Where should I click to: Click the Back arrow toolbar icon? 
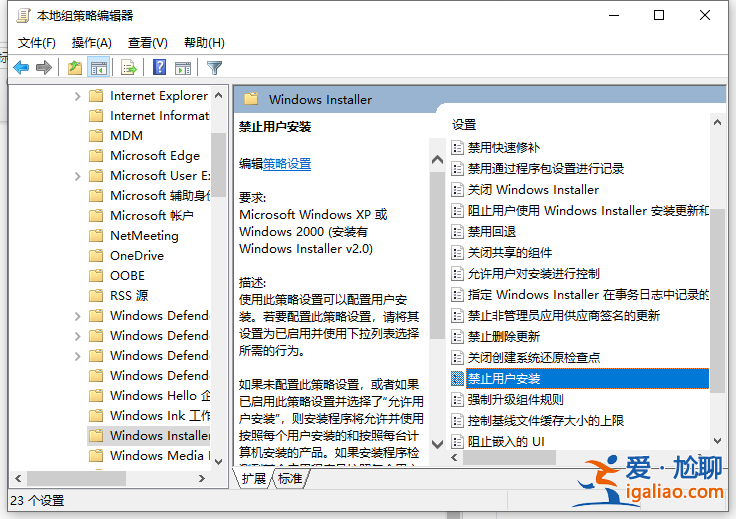(21, 68)
